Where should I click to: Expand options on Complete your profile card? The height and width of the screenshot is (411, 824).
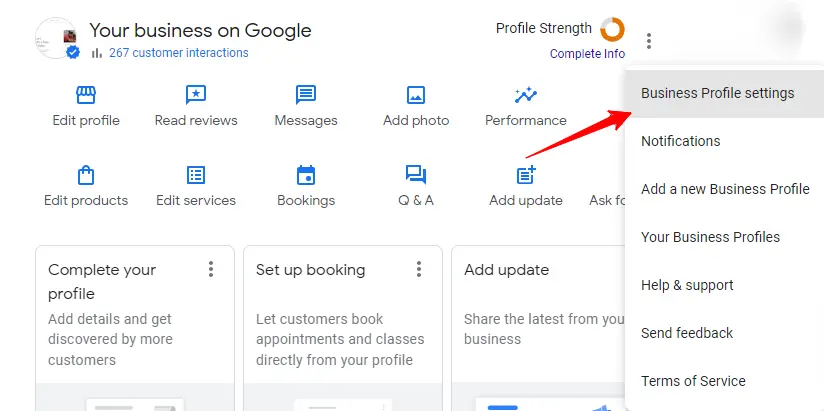[211, 269]
